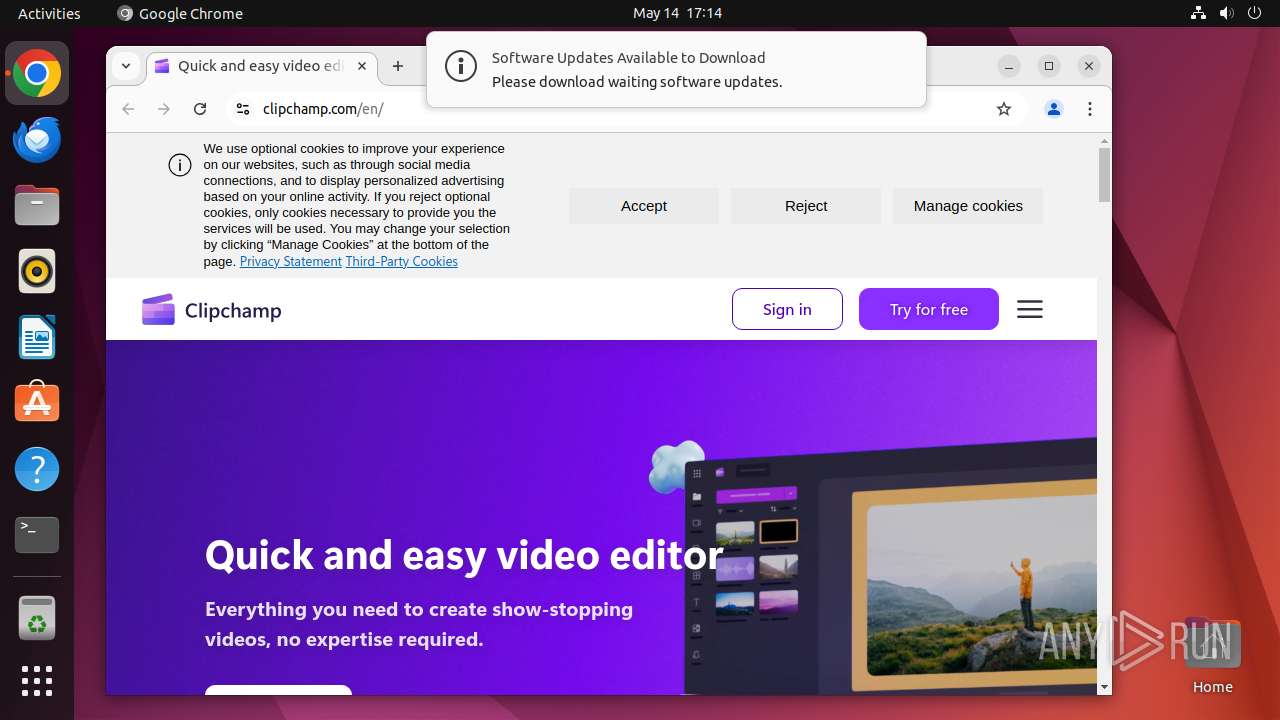Open the Help icon in dock
1280x720 pixels.
coord(37,469)
